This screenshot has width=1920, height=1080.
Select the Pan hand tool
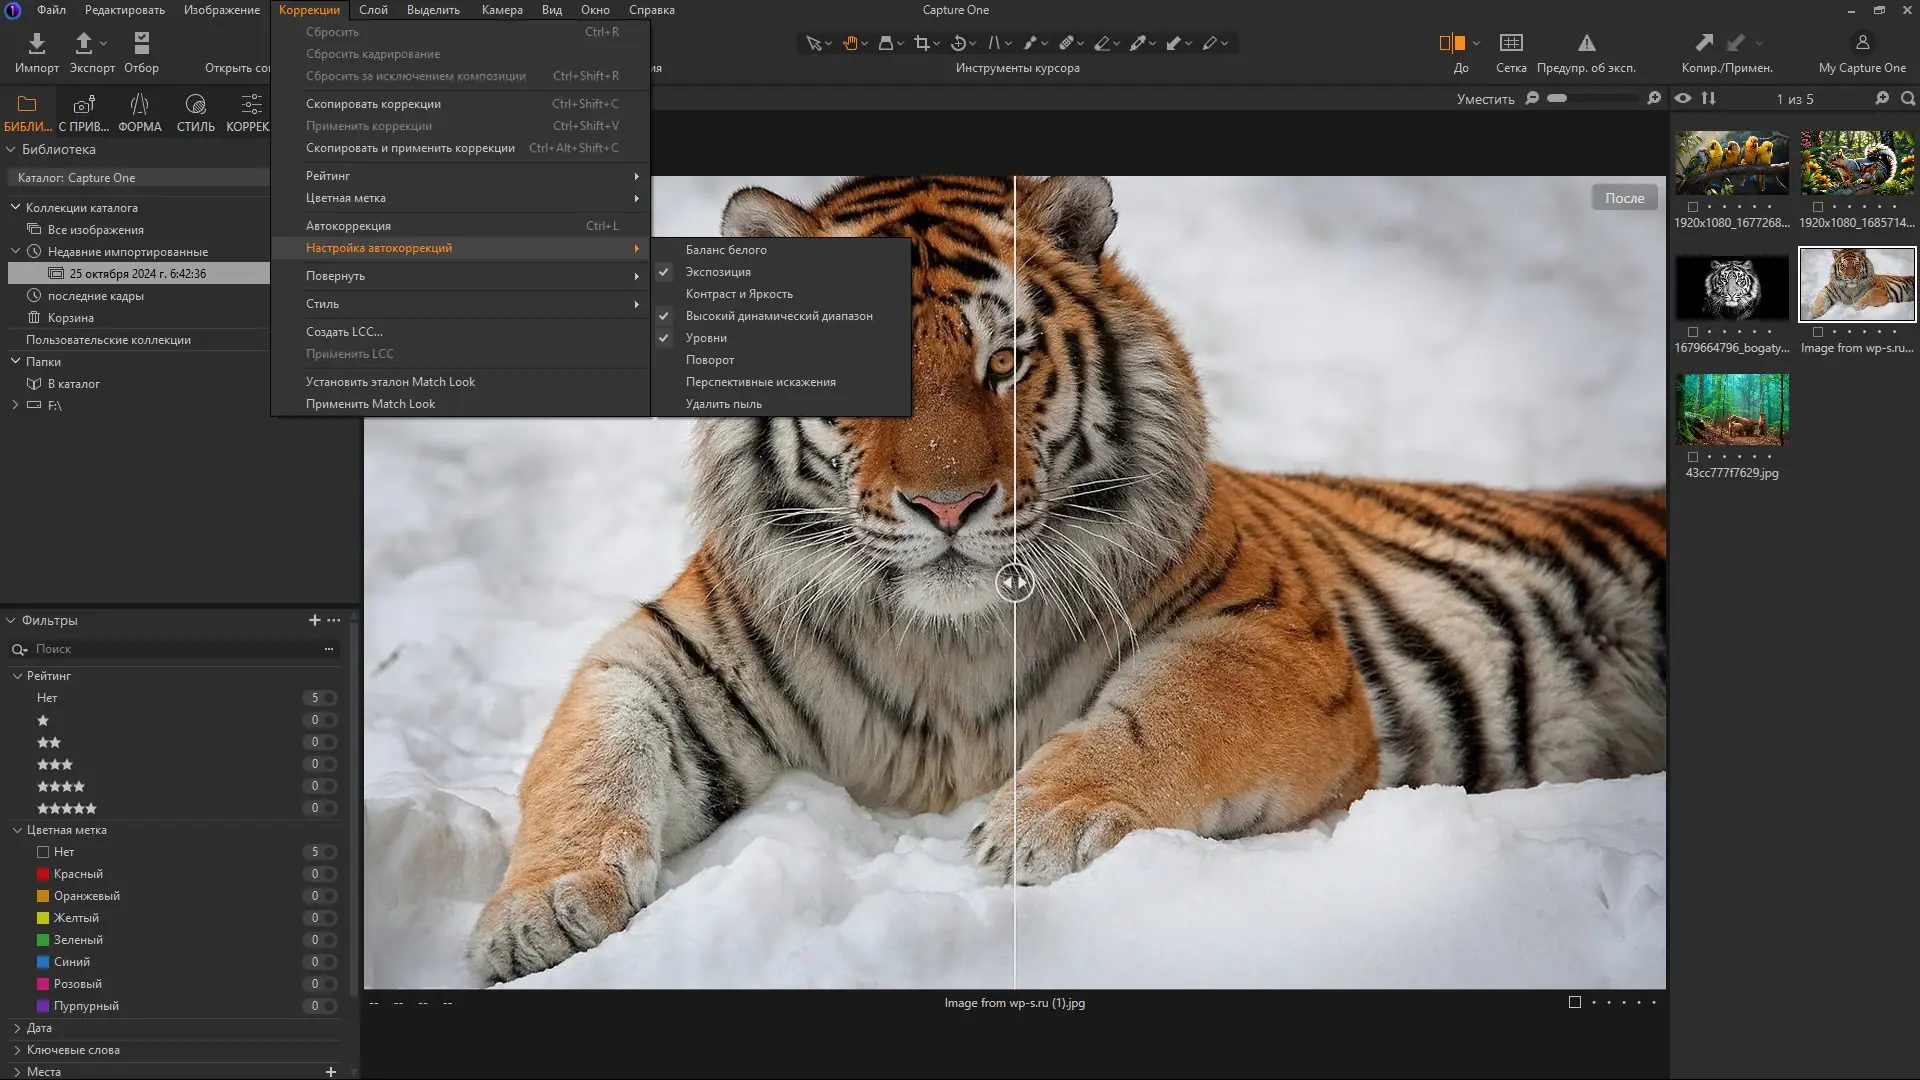click(x=850, y=43)
